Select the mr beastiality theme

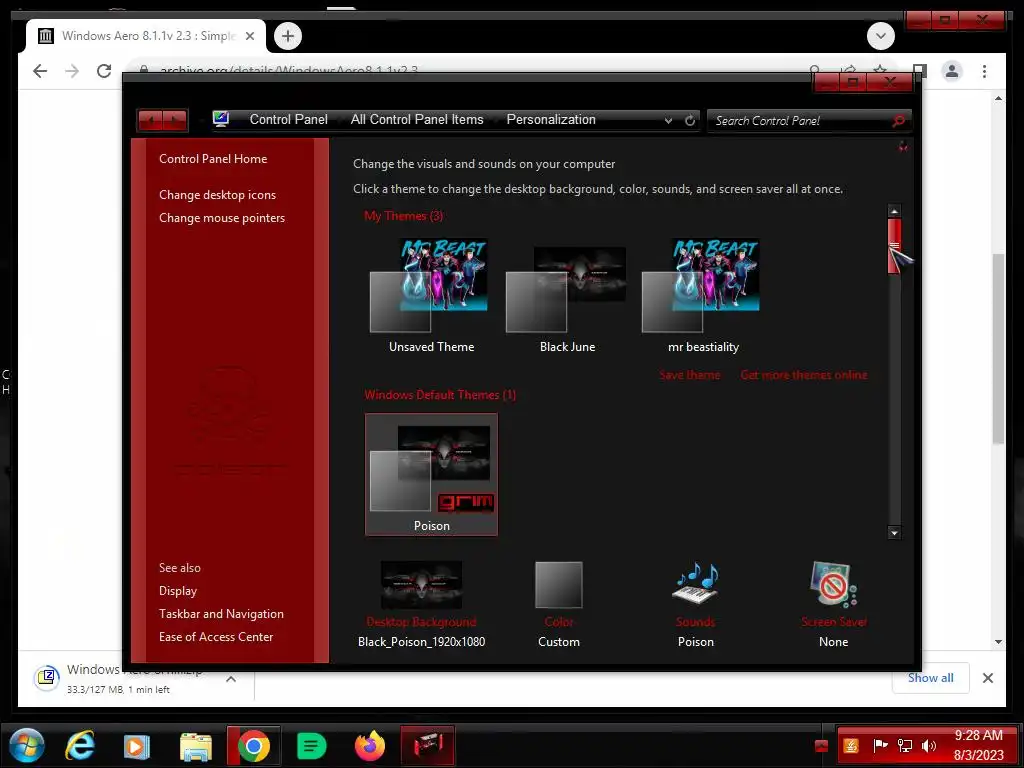point(703,295)
